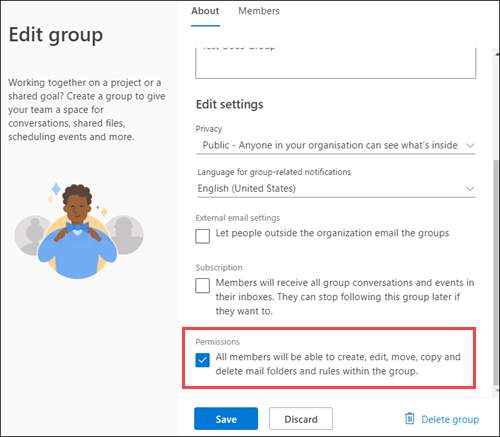Click the Discard button

301,419
